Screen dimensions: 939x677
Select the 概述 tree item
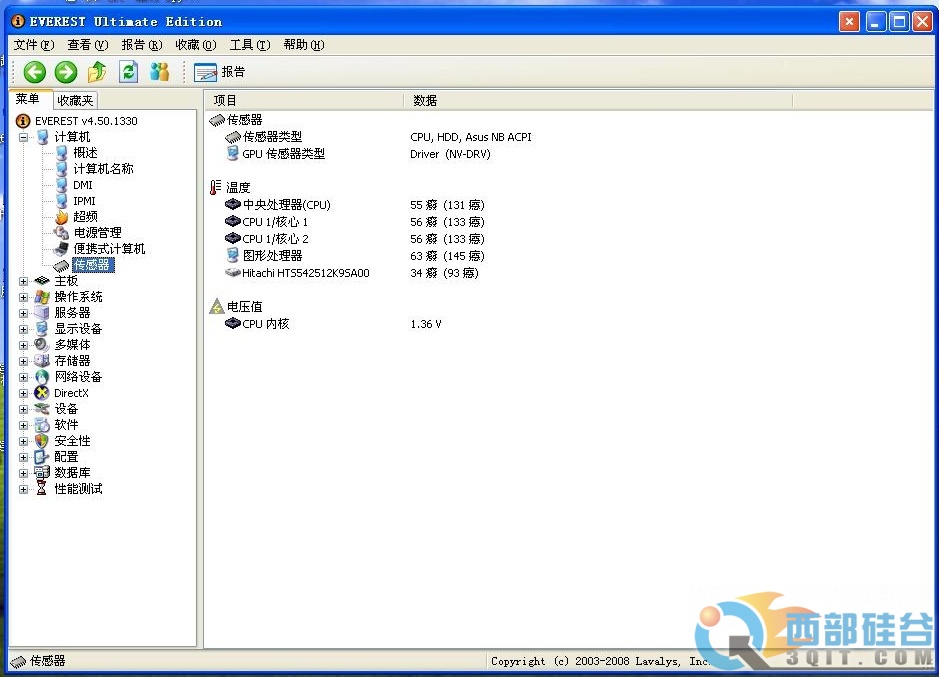[x=85, y=153]
